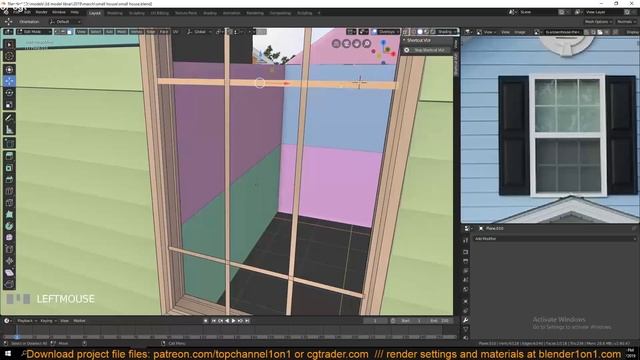Choose the Spin tool

point(9,226)
